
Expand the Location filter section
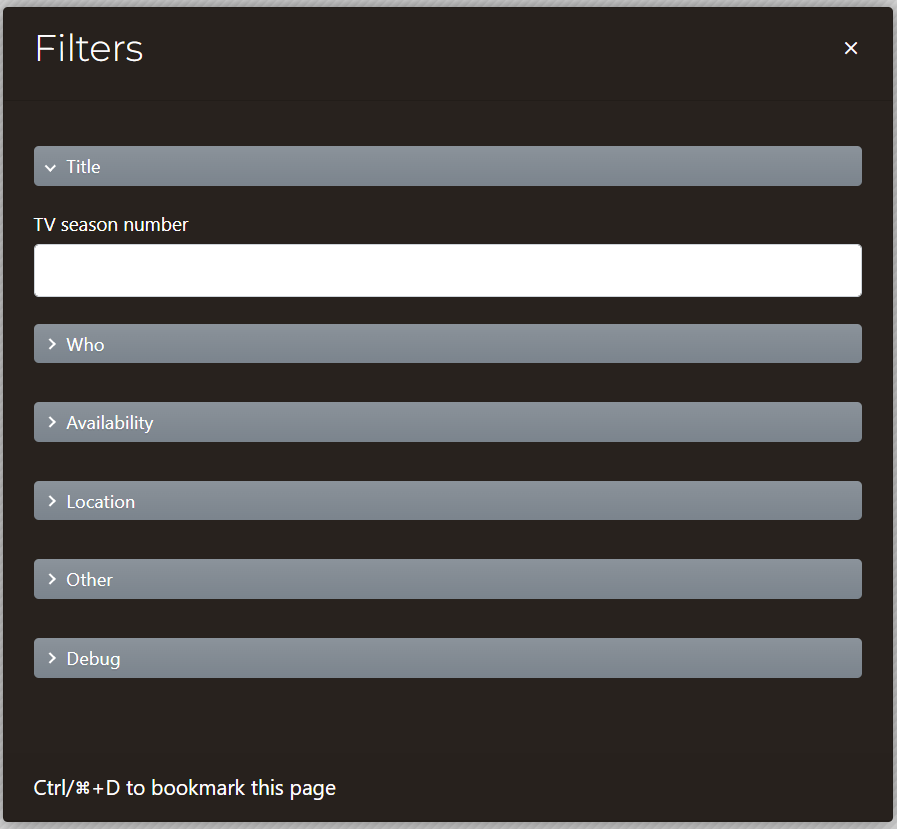tap(447, 501)
